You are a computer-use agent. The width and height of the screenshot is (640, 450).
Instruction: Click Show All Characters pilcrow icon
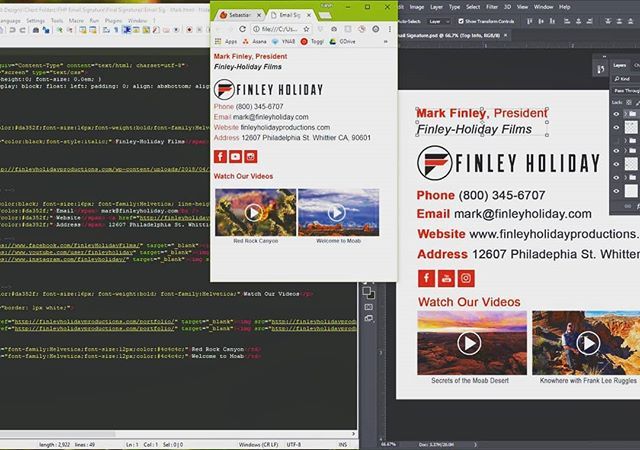pos(116,30)
